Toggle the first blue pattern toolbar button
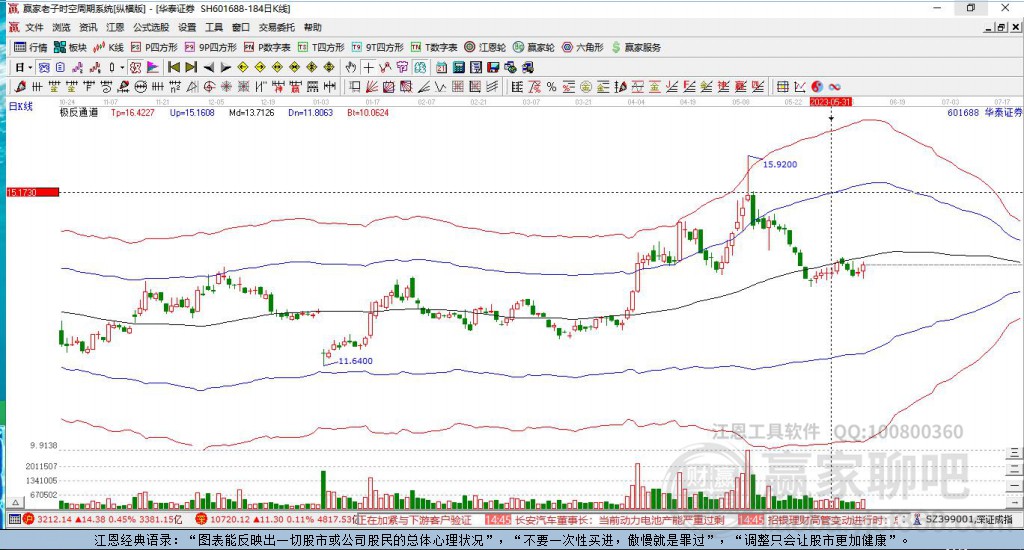The image size is (1024, 550). pos(44,67)
